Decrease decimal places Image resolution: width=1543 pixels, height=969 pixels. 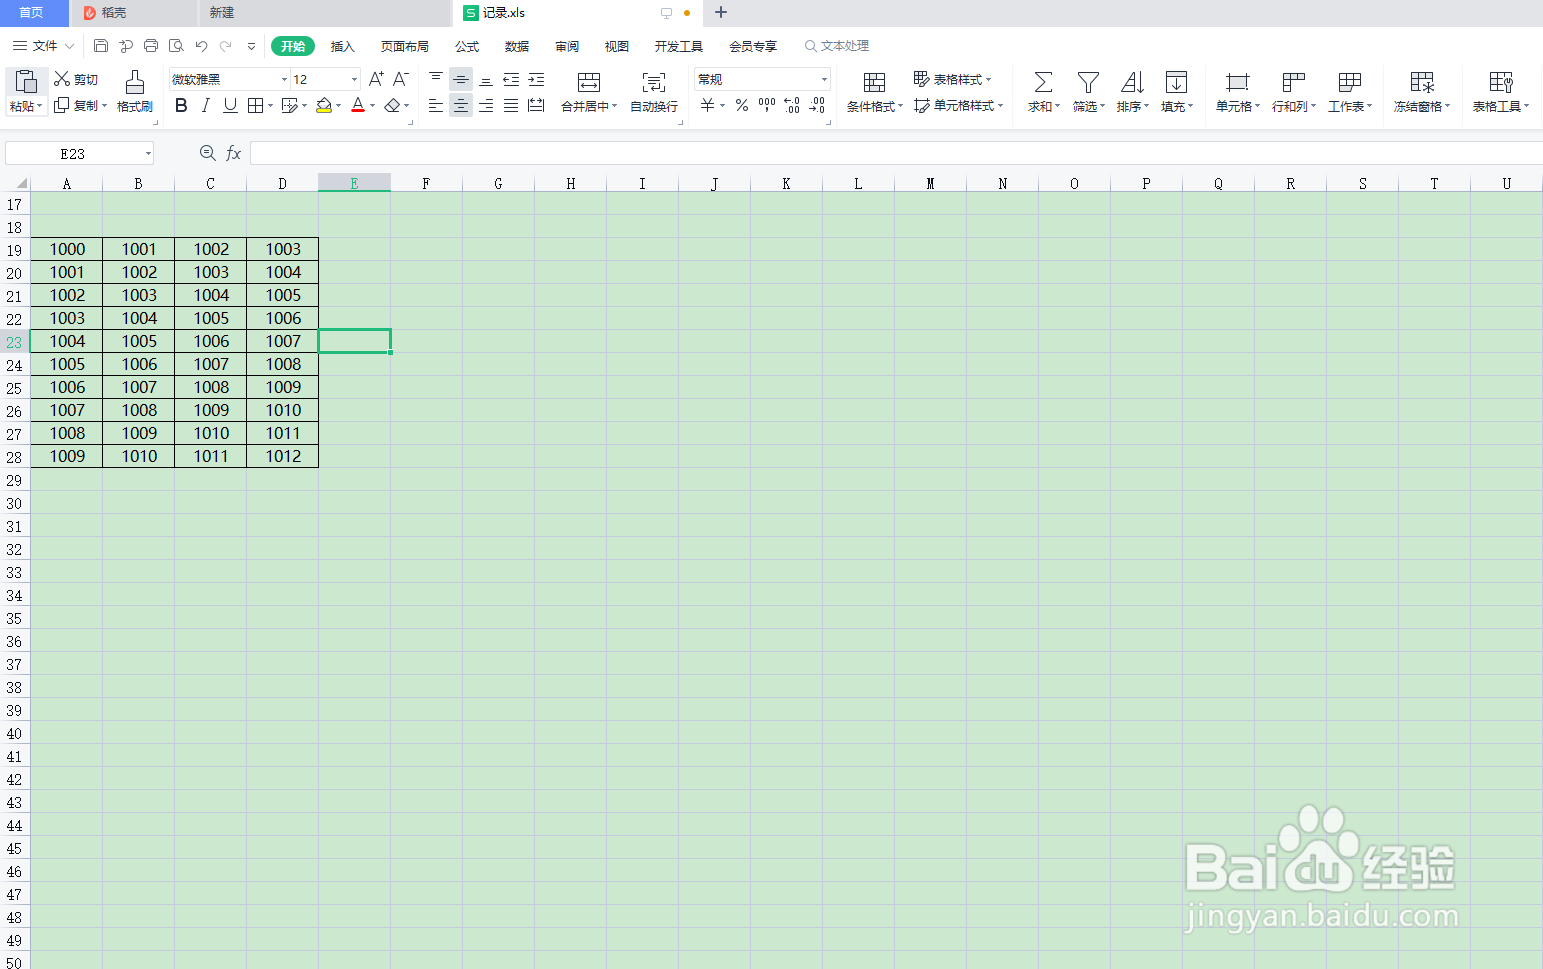point(817,105)
